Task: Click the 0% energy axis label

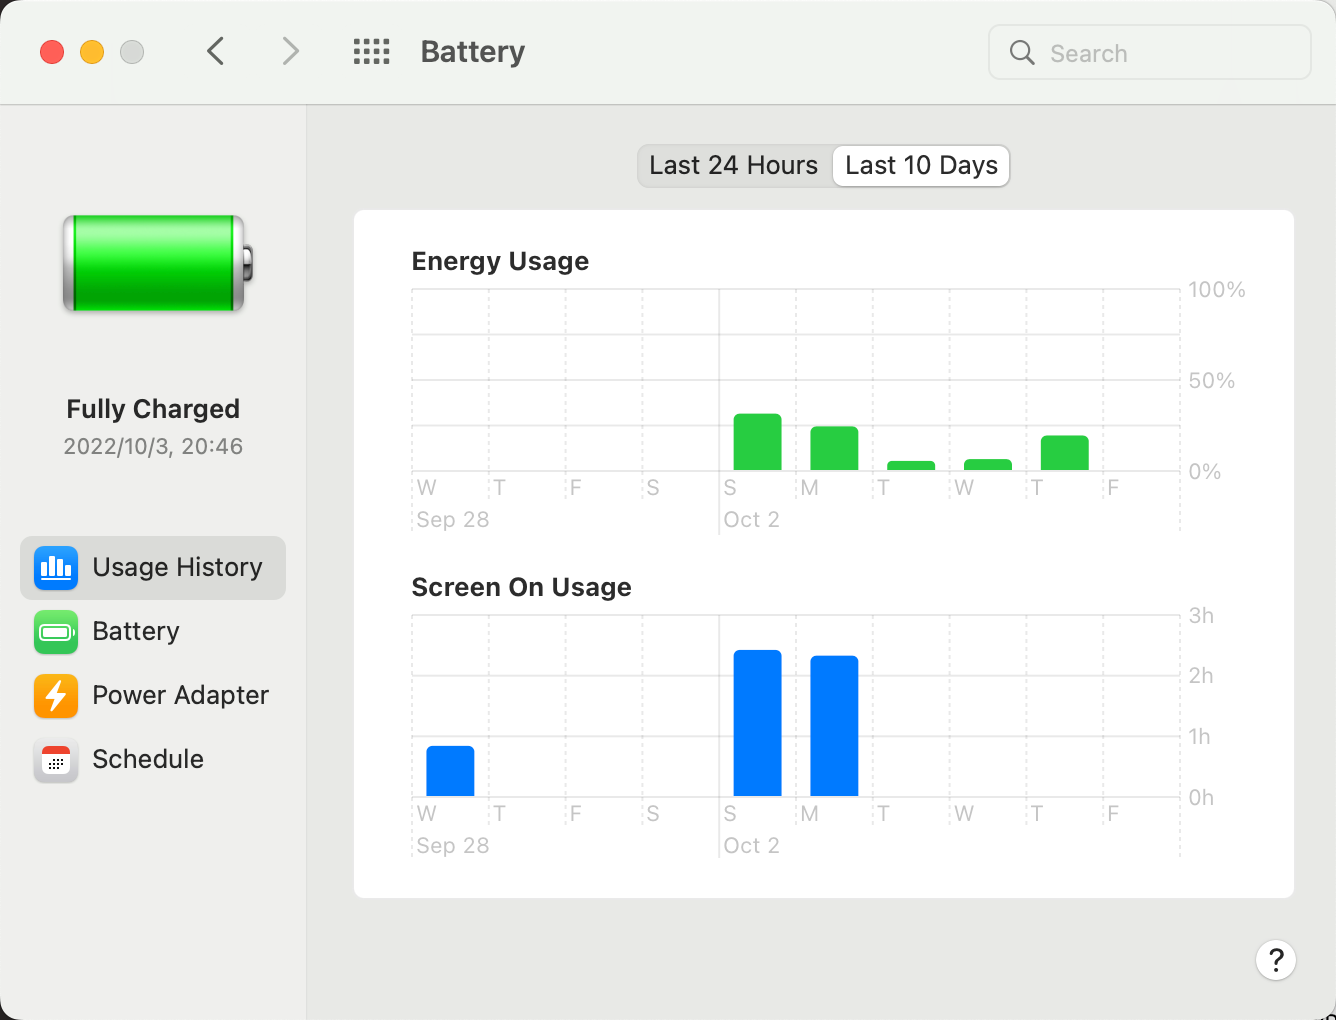Action: [1205, 472]
